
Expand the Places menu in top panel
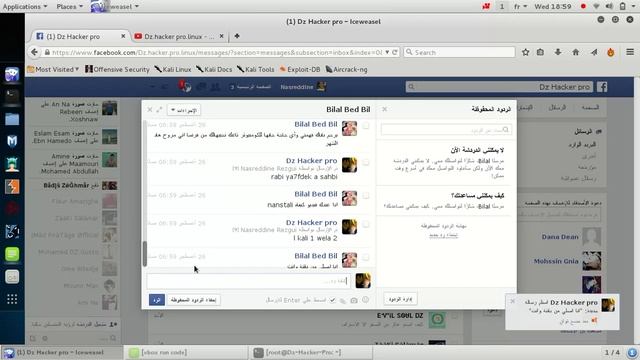coord(69,6)
